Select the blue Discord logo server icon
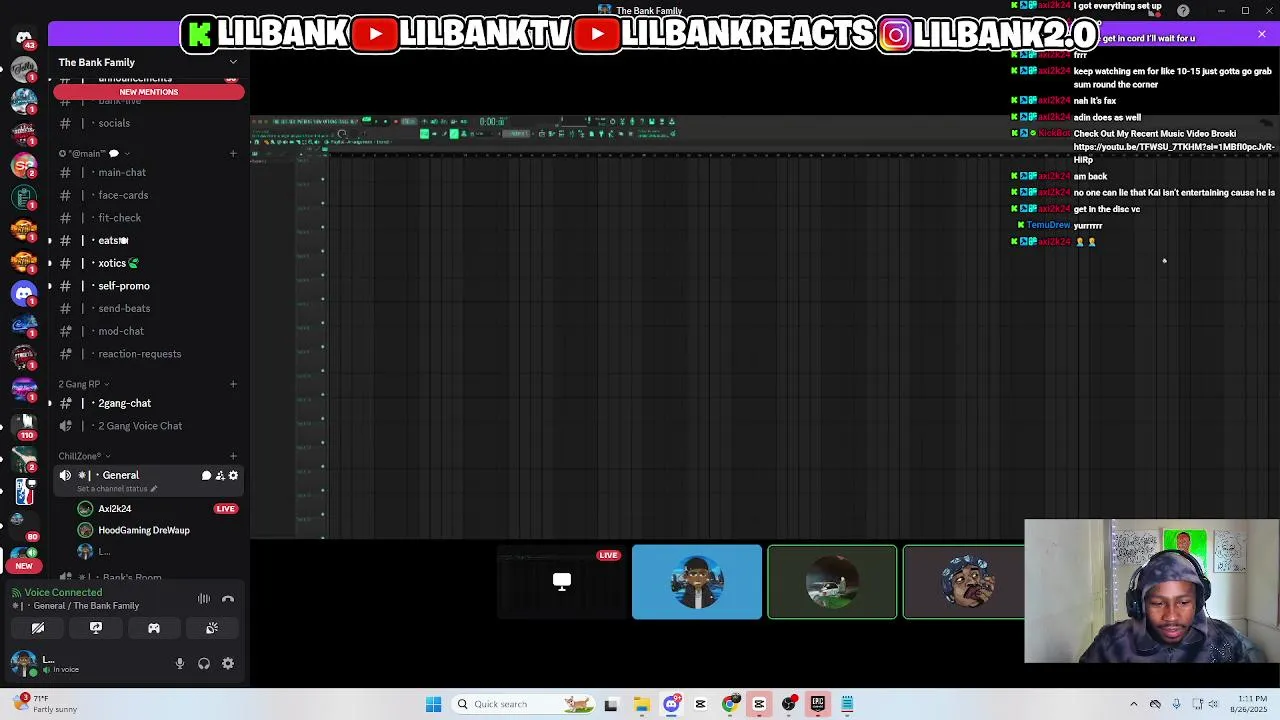 24,294
